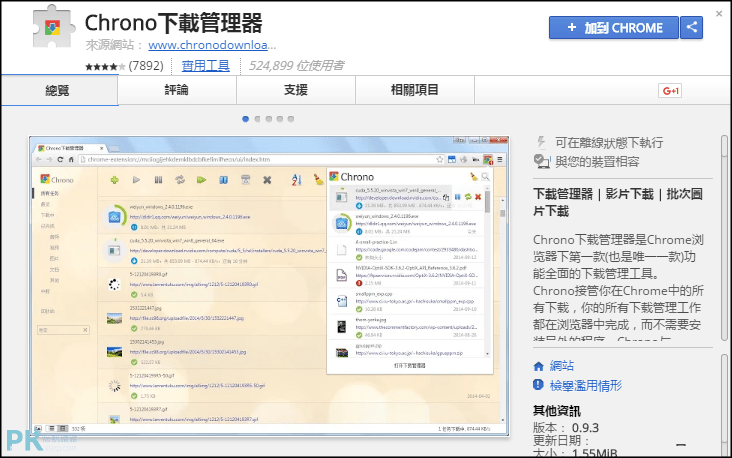This screenshot has width=732, height=458.
Task: Click the lower info panel scrollbar
Action: [725, 404]
